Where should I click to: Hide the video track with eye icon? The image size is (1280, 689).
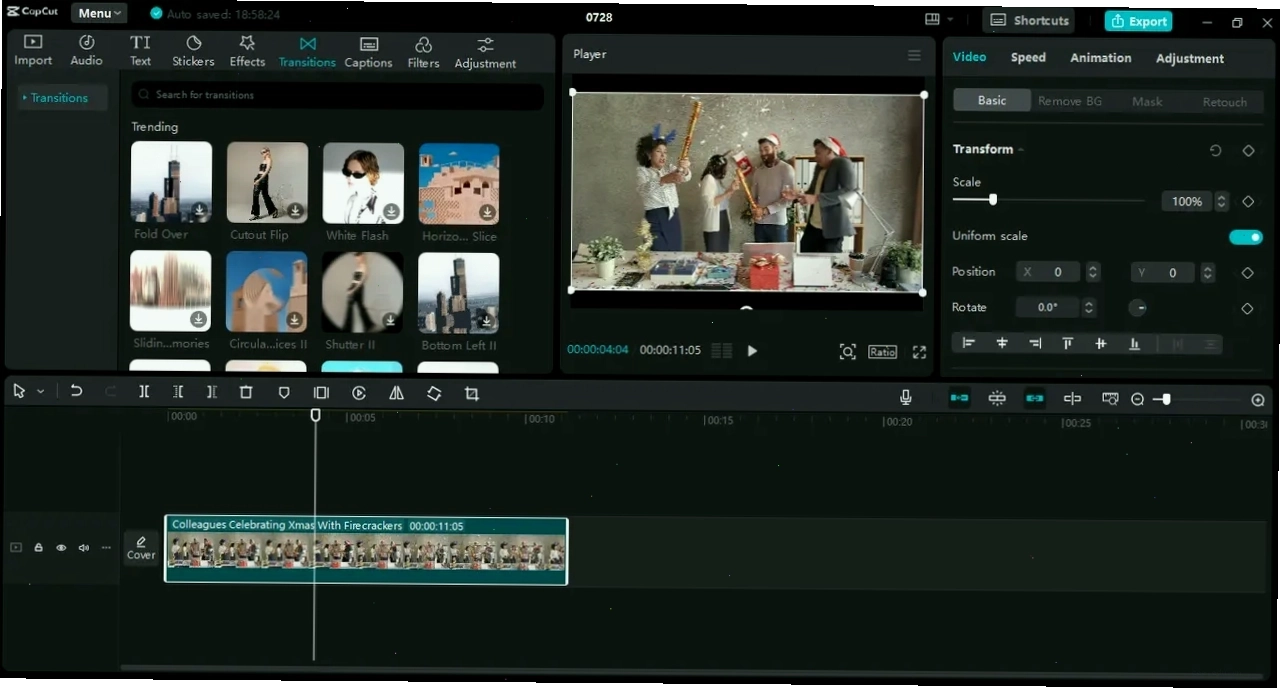(x=61, y=548)
